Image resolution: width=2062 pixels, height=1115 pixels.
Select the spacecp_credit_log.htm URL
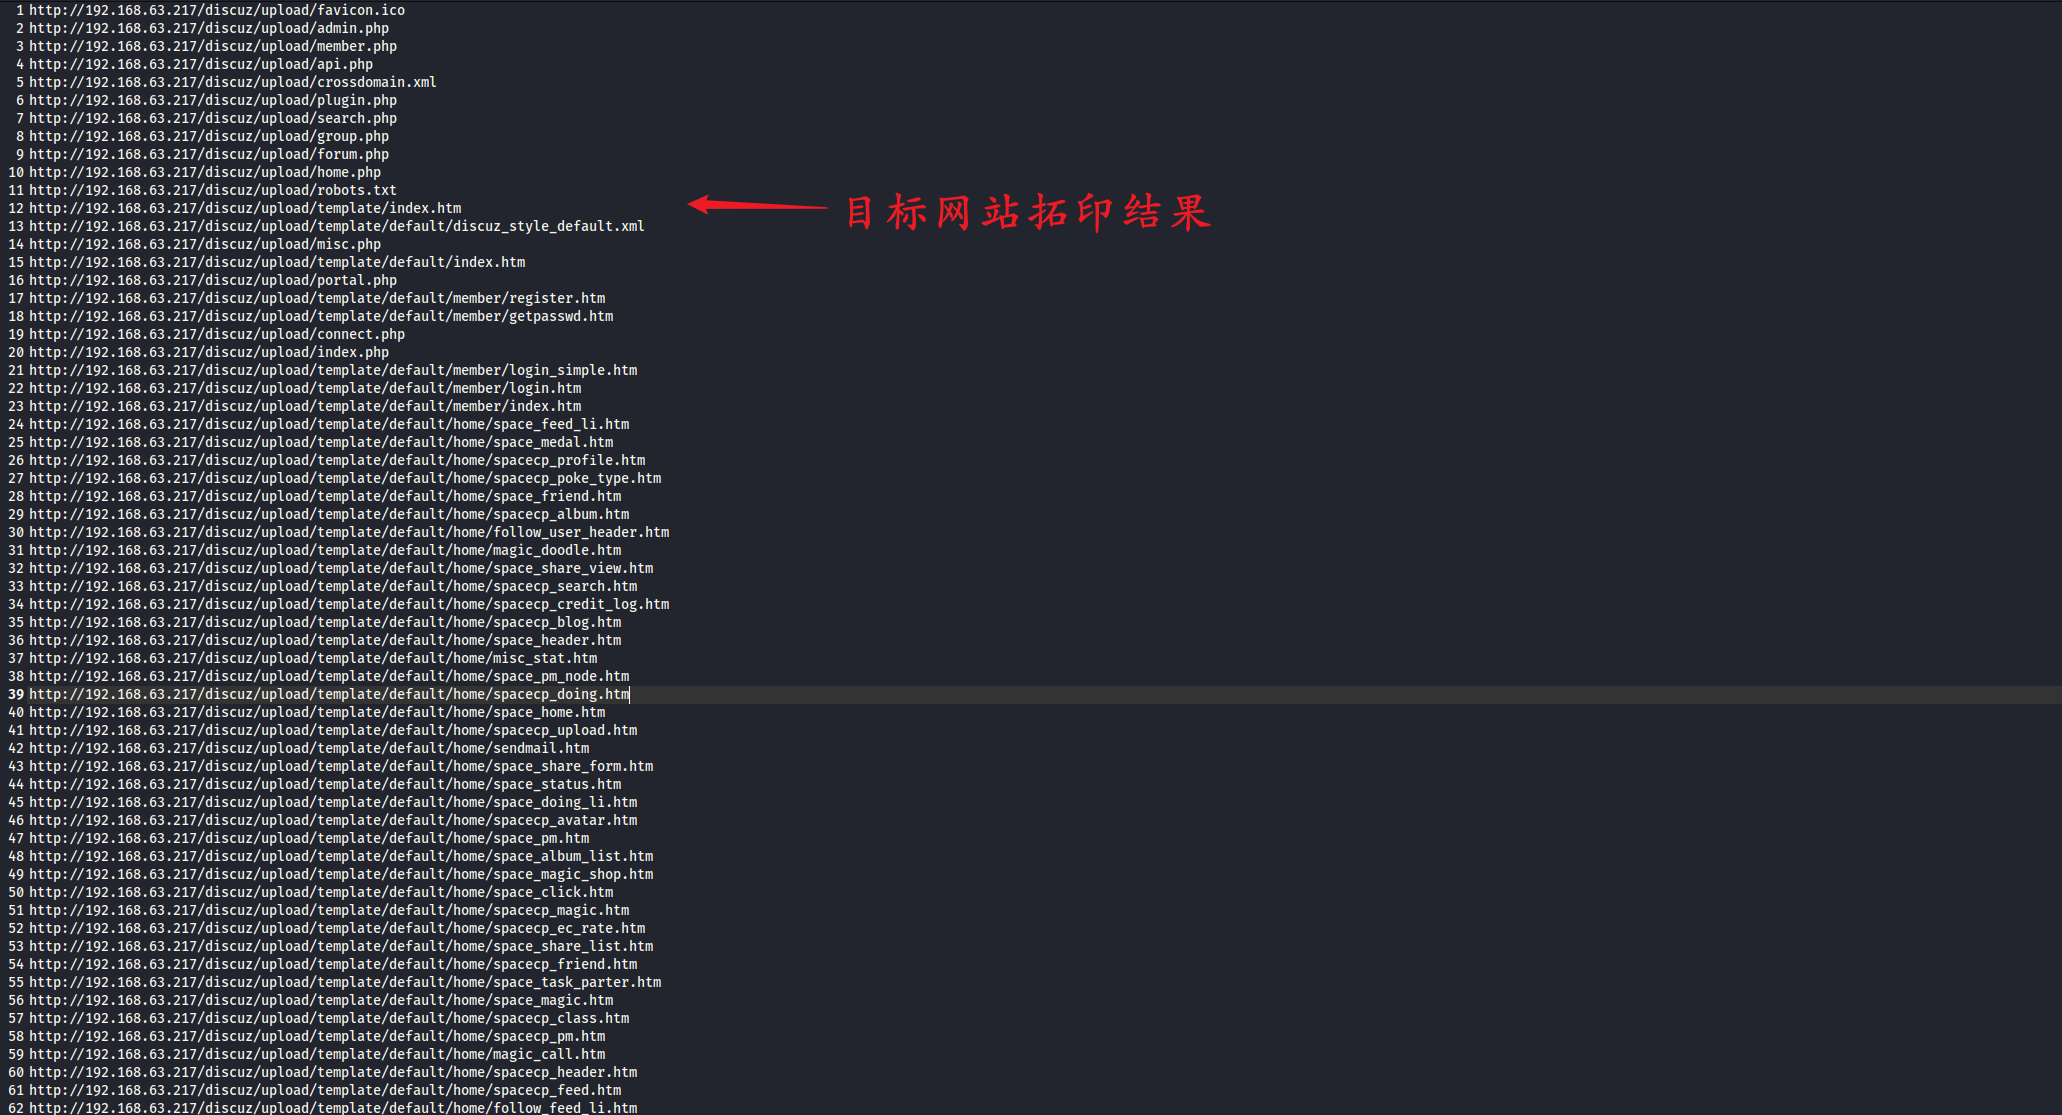pos(349,604)
